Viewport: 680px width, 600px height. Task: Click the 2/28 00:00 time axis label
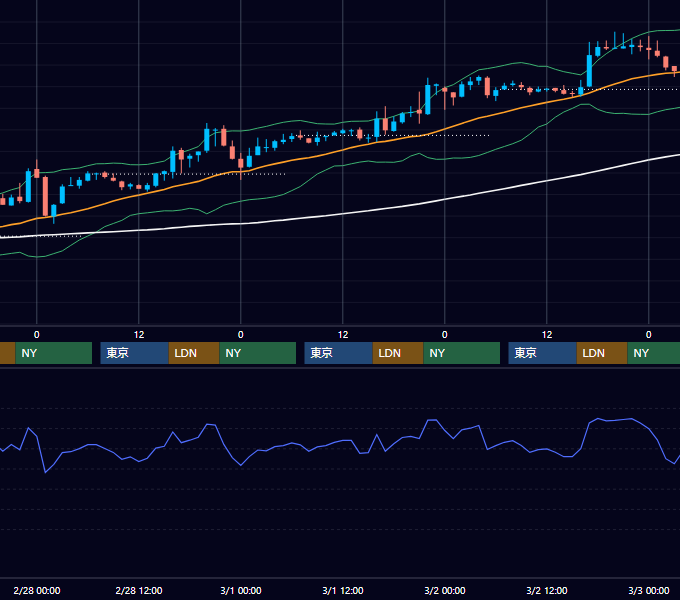tap(37, 590)
